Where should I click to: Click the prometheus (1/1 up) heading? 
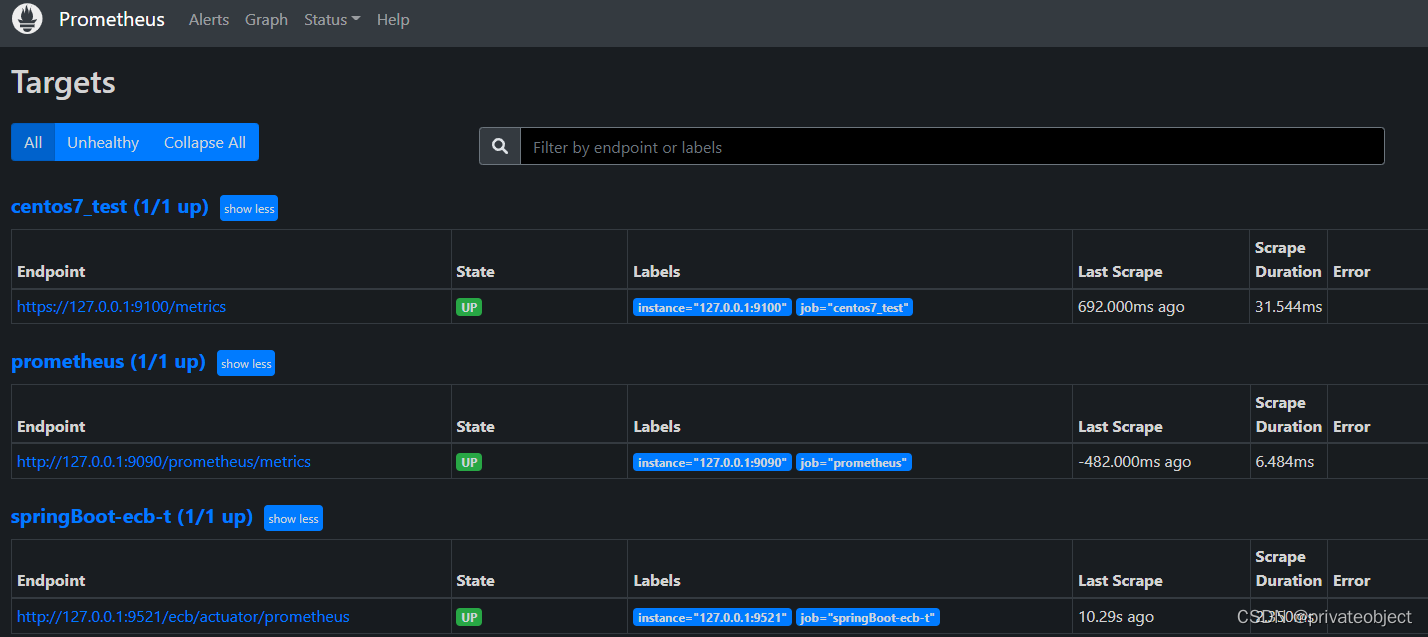tap(108, 362)
